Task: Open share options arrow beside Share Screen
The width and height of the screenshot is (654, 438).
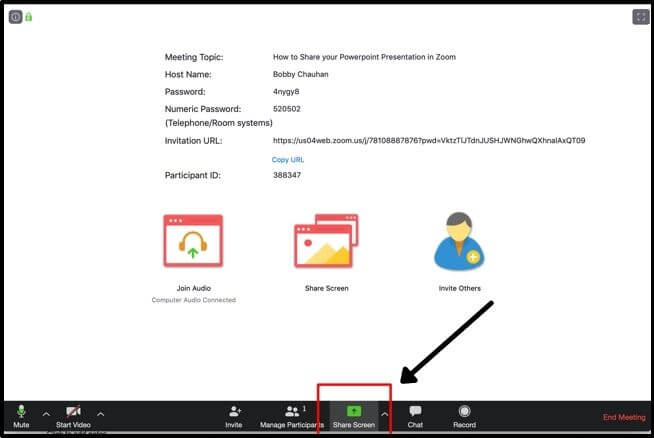Action: (x=385, y=413)
